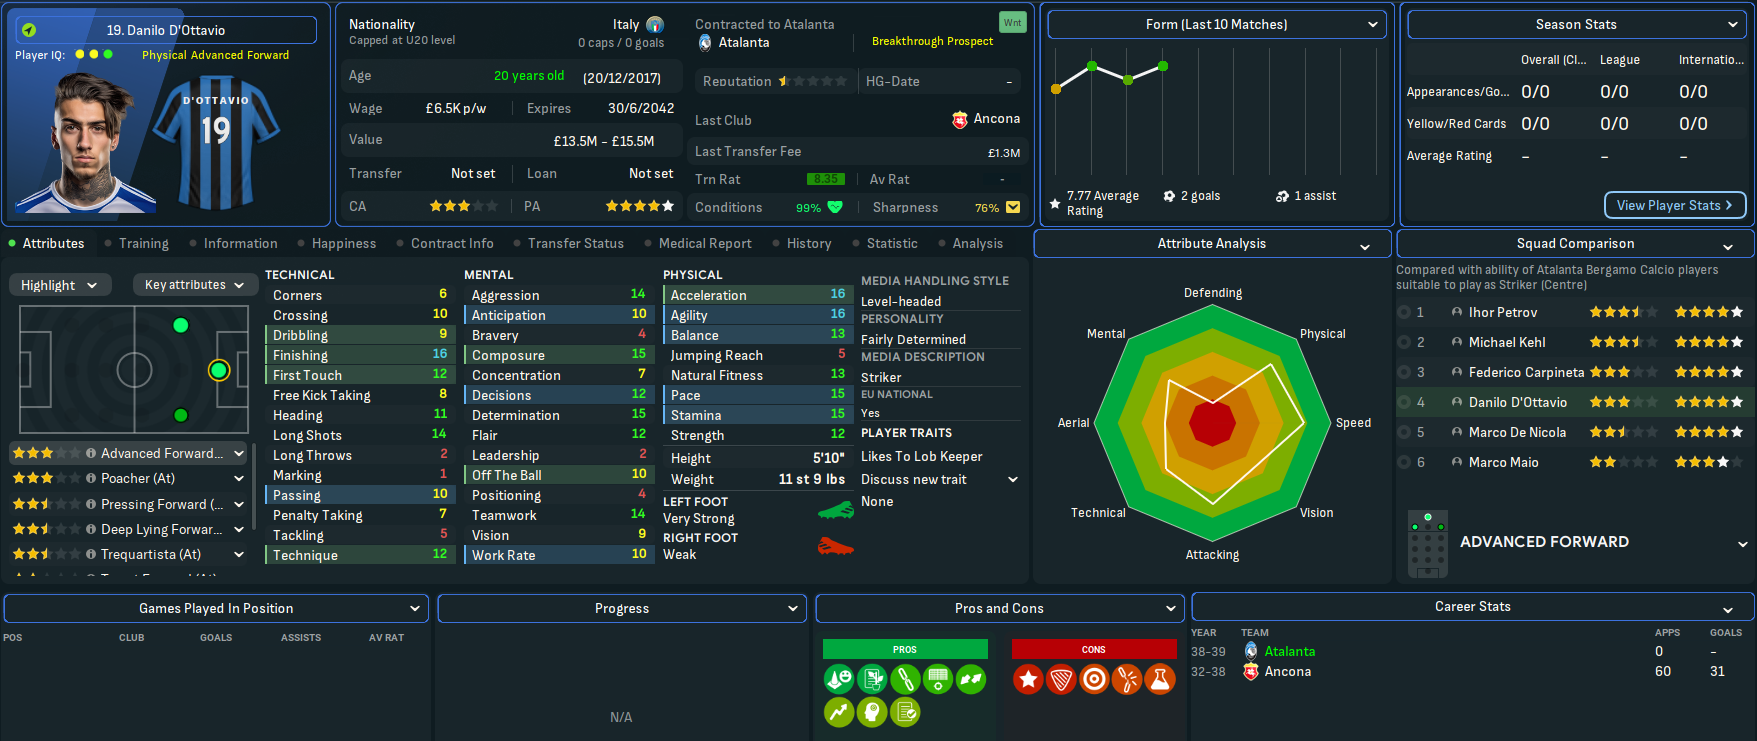The width and height of the screenshot is (1757, 741).
Task: Click the flask icon under Cons
Action: pos(1160,680)
